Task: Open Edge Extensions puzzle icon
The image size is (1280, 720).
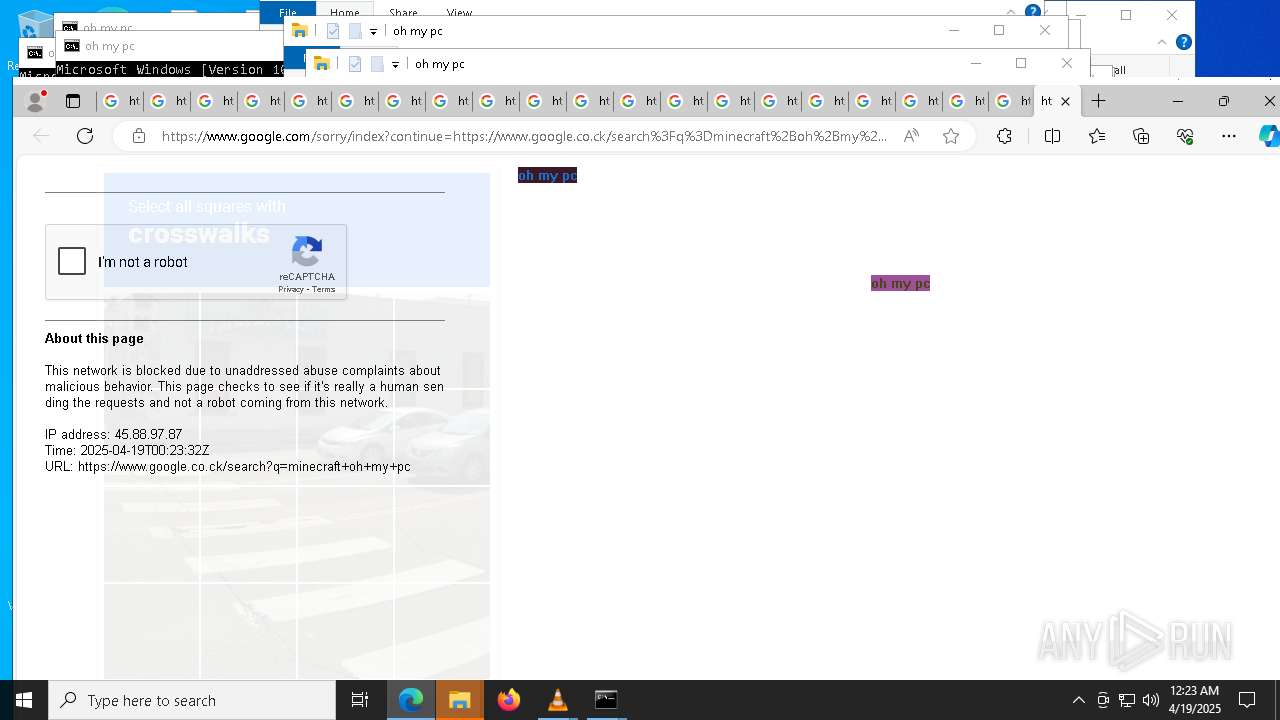Action: (x=1004, y=136)
